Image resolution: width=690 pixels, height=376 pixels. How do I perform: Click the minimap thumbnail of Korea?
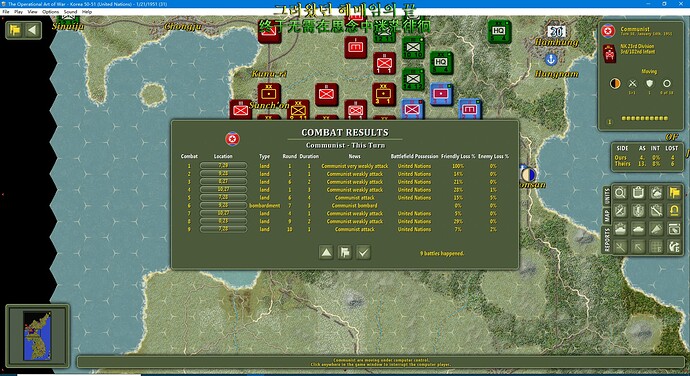(37, 336)
